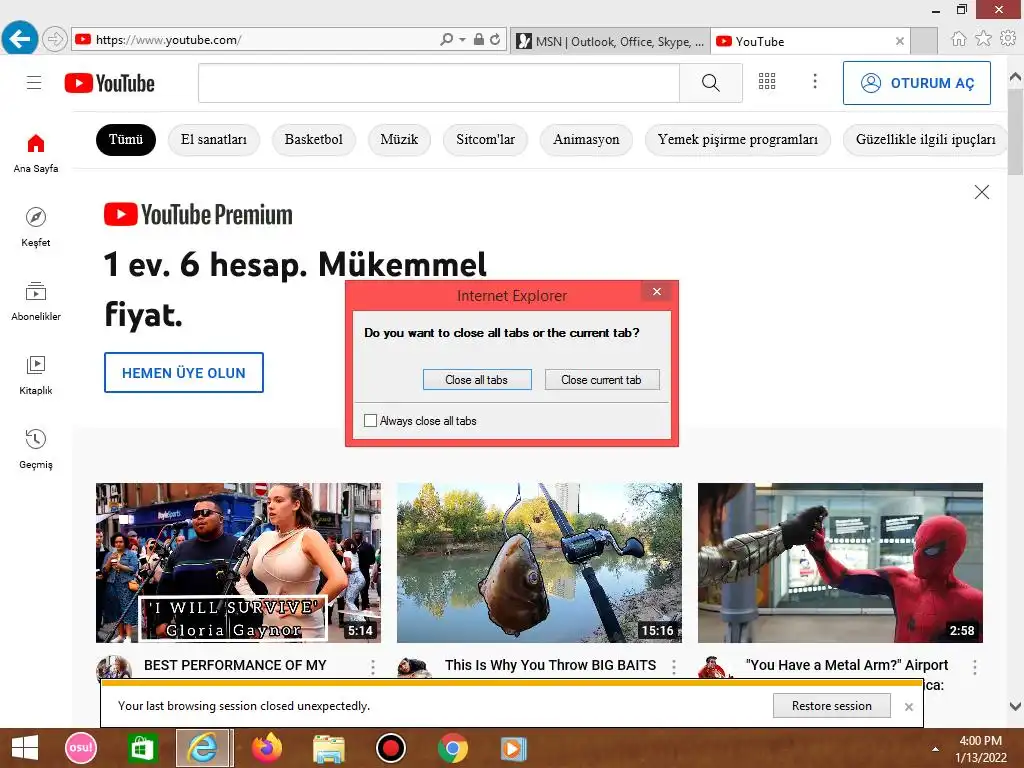
Task: Close the Internet Explorer dialog with X
Action: click(657, 291)
